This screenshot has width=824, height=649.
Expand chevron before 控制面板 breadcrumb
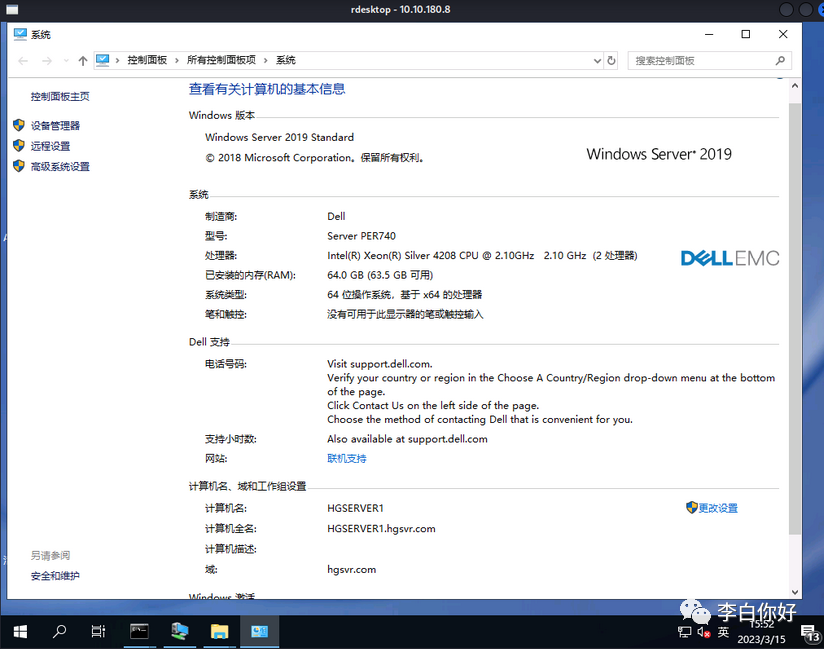pyautogui.click(x=117, y=60)
